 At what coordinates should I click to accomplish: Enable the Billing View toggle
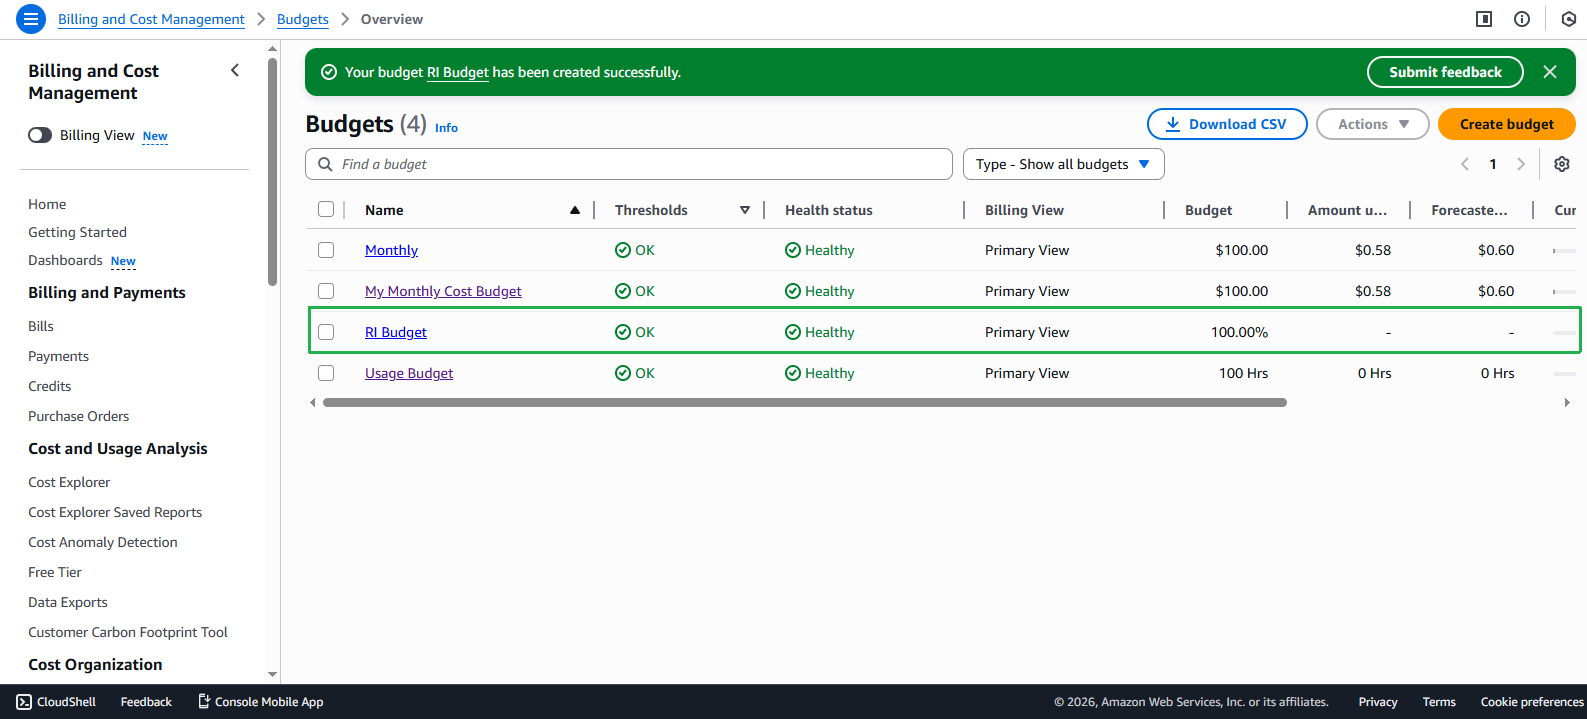pyautogui.click(x=40, y=135)
